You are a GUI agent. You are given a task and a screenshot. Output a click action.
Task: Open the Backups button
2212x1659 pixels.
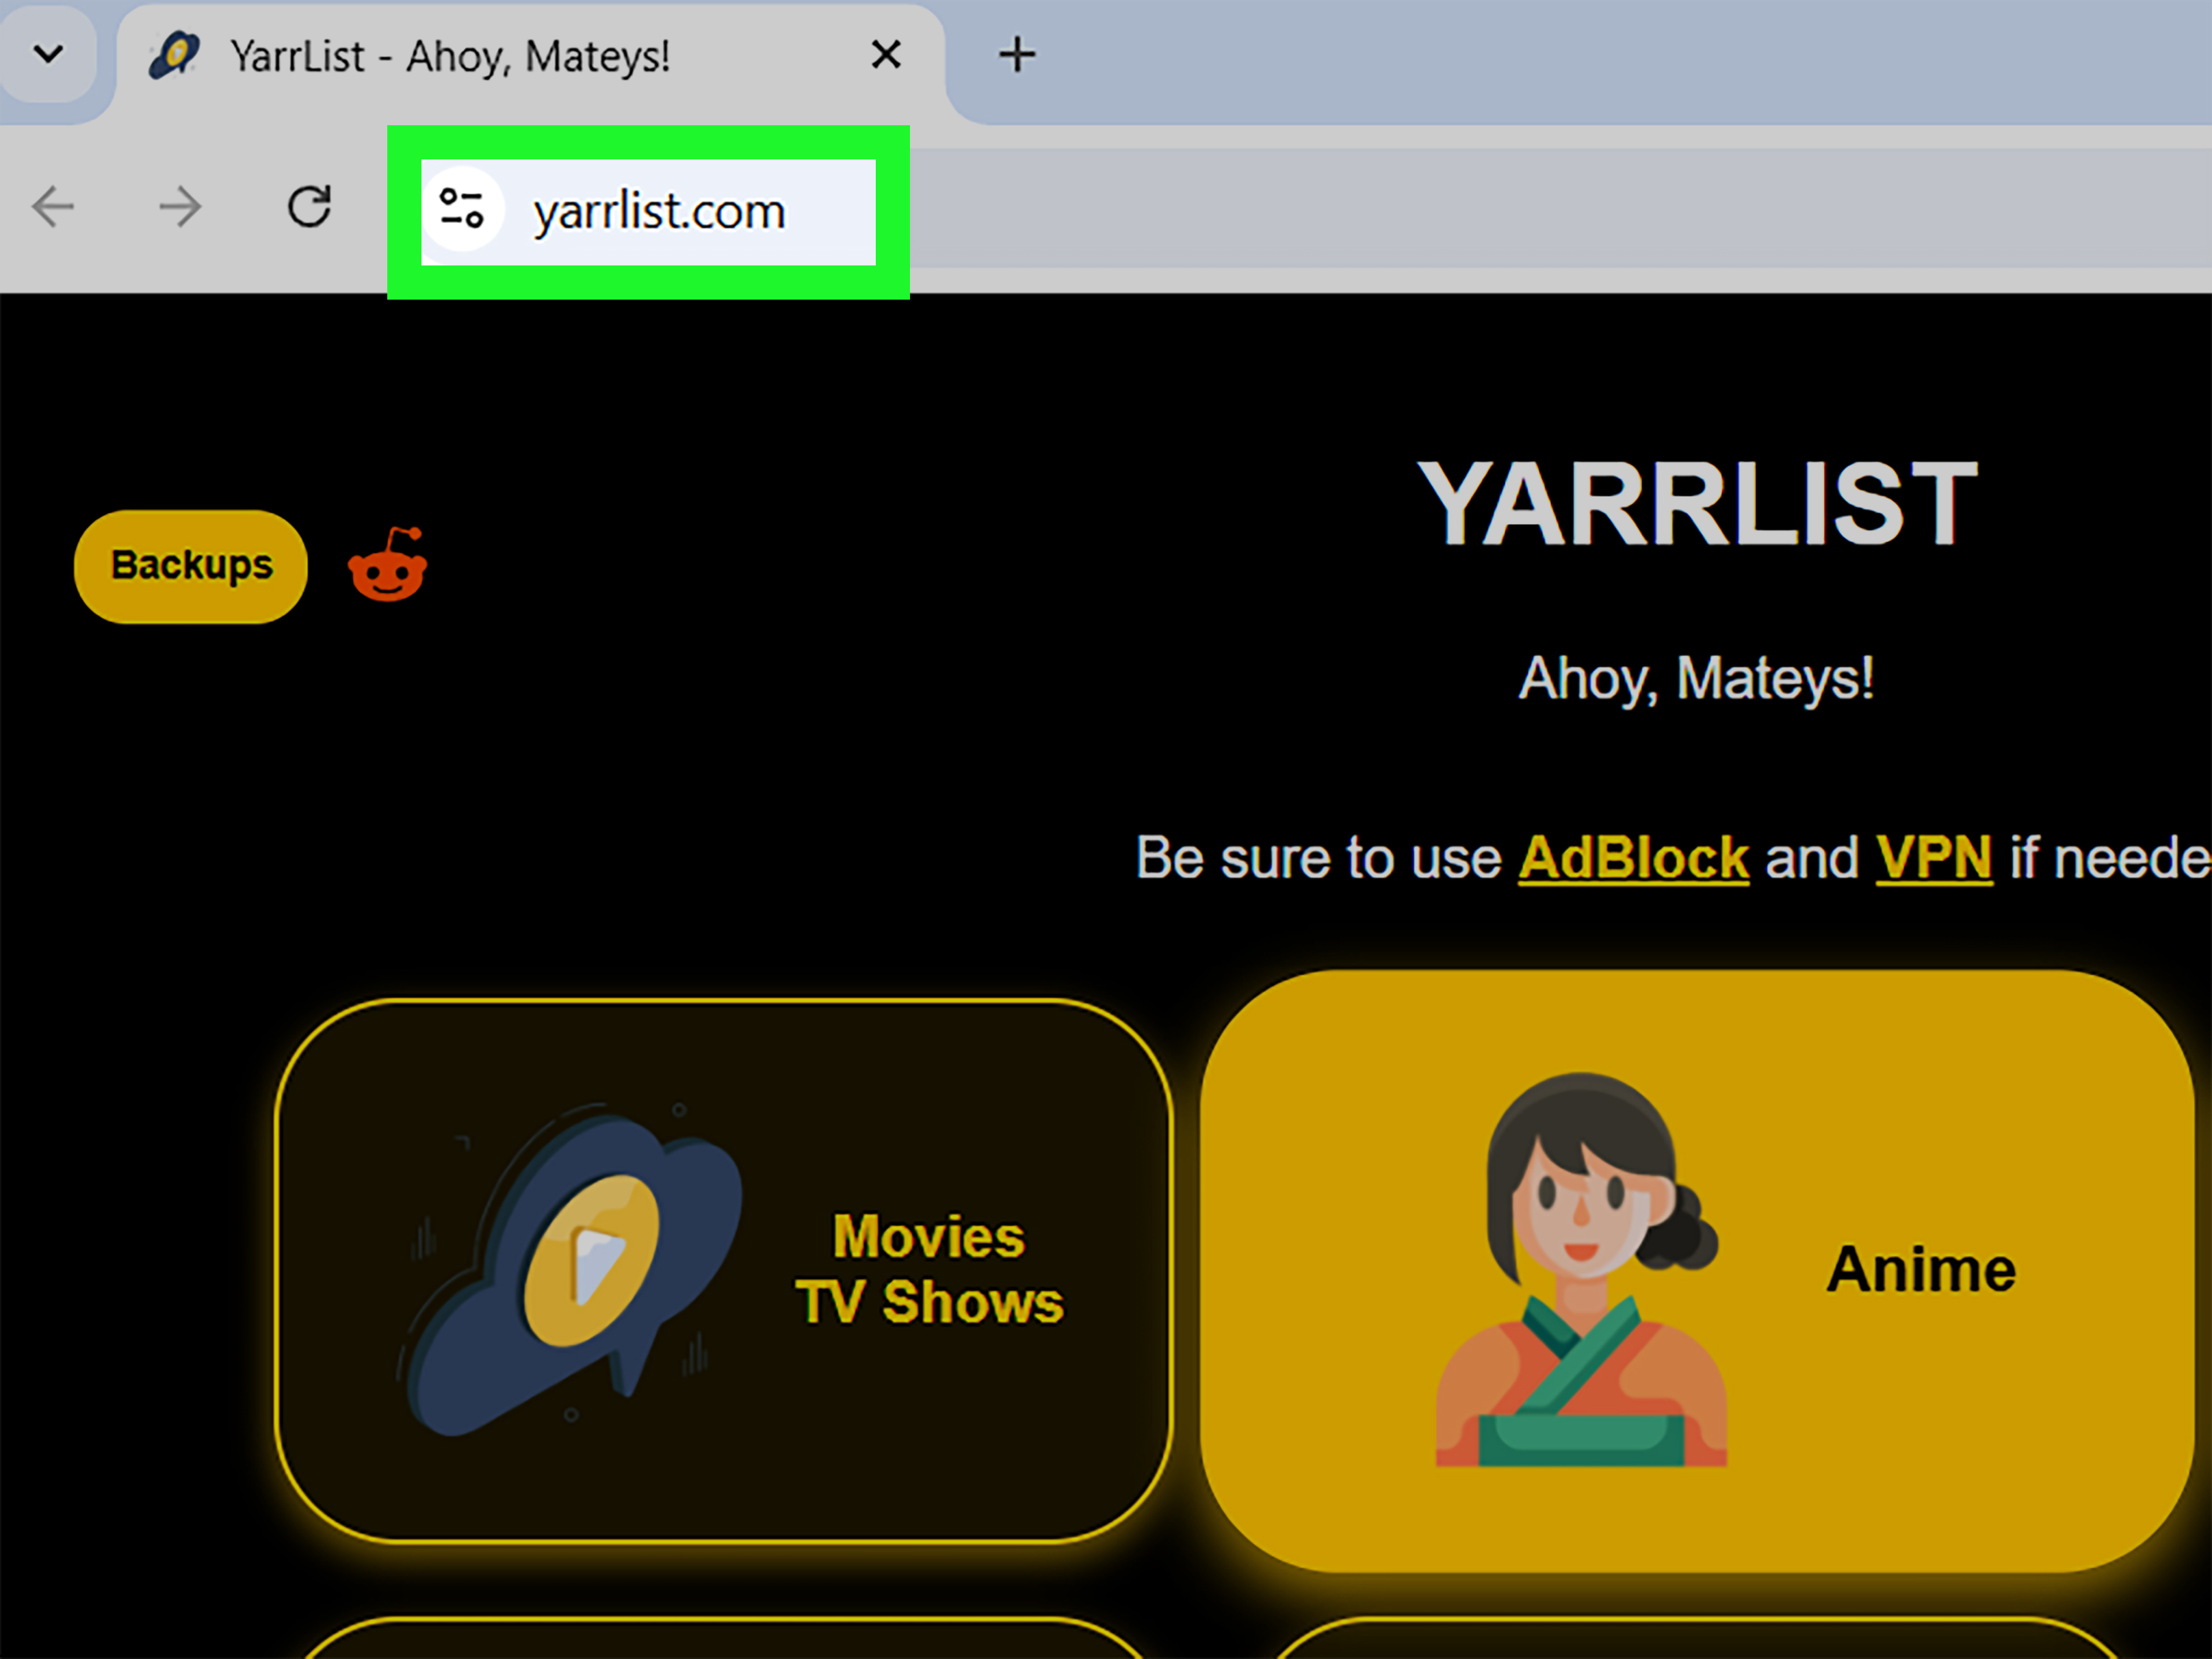click(x=191, y=566)
